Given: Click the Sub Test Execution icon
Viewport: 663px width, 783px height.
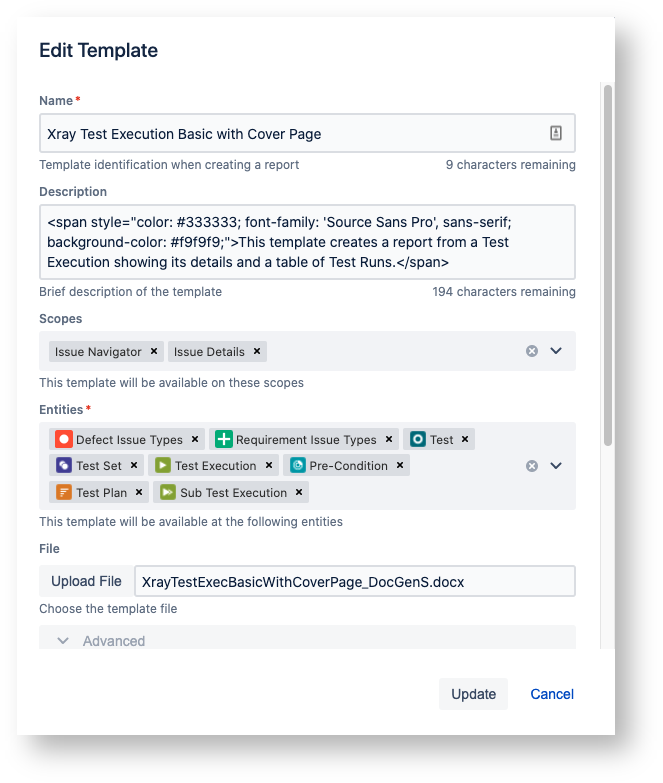Looking at the screenshot, I should tap(167, 492).
